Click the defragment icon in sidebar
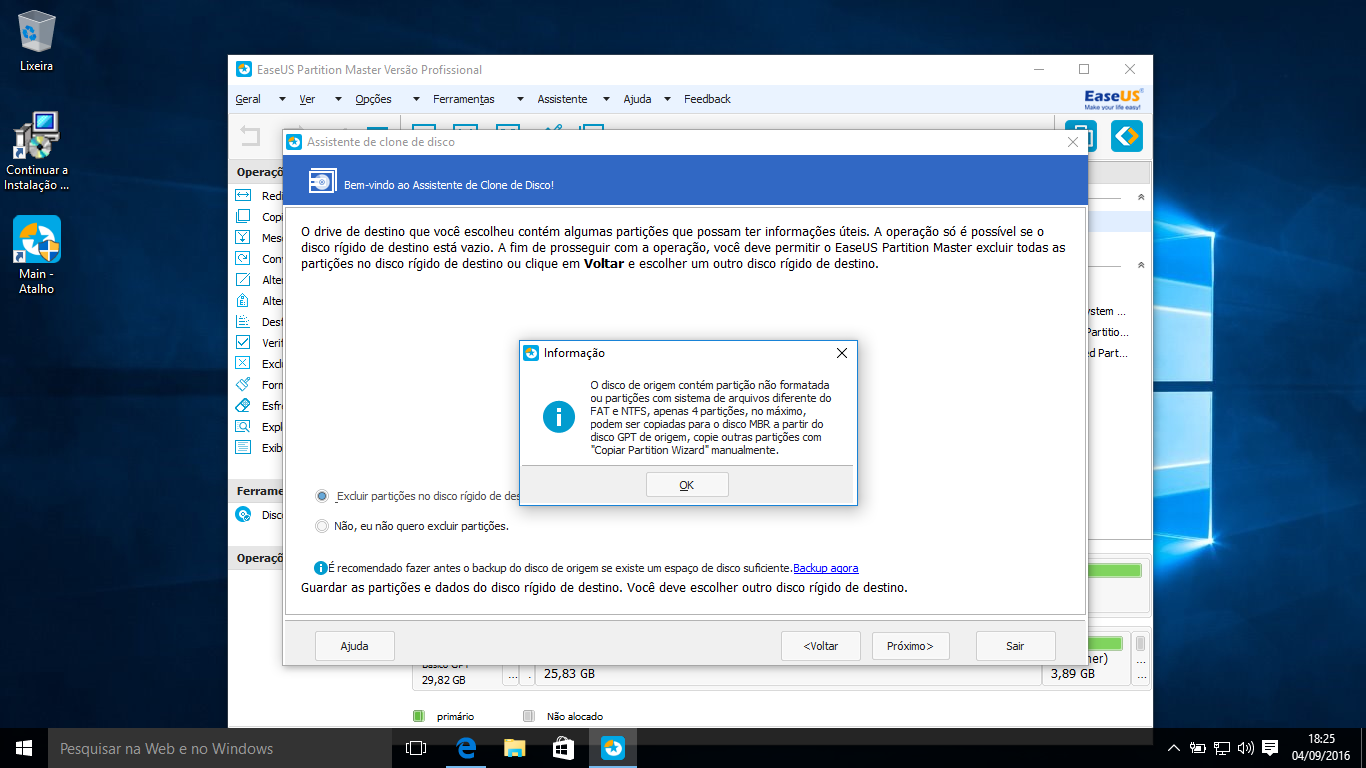 [x=243, y=322]
